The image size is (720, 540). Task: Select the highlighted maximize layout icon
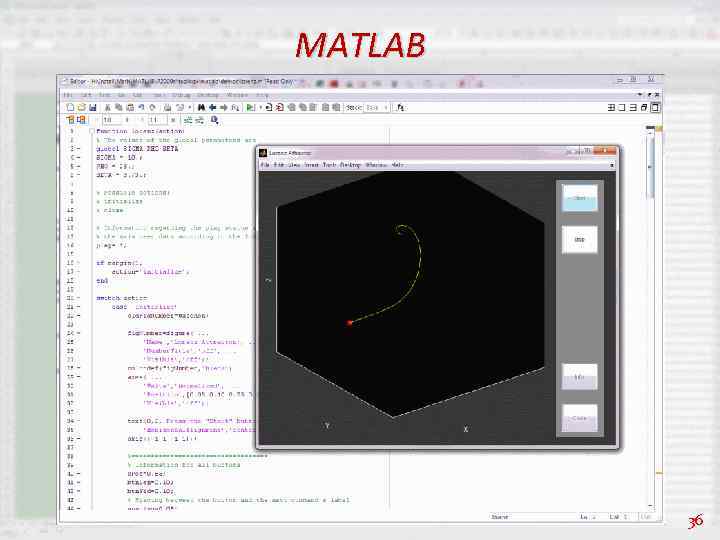click(x=655, y=107)
